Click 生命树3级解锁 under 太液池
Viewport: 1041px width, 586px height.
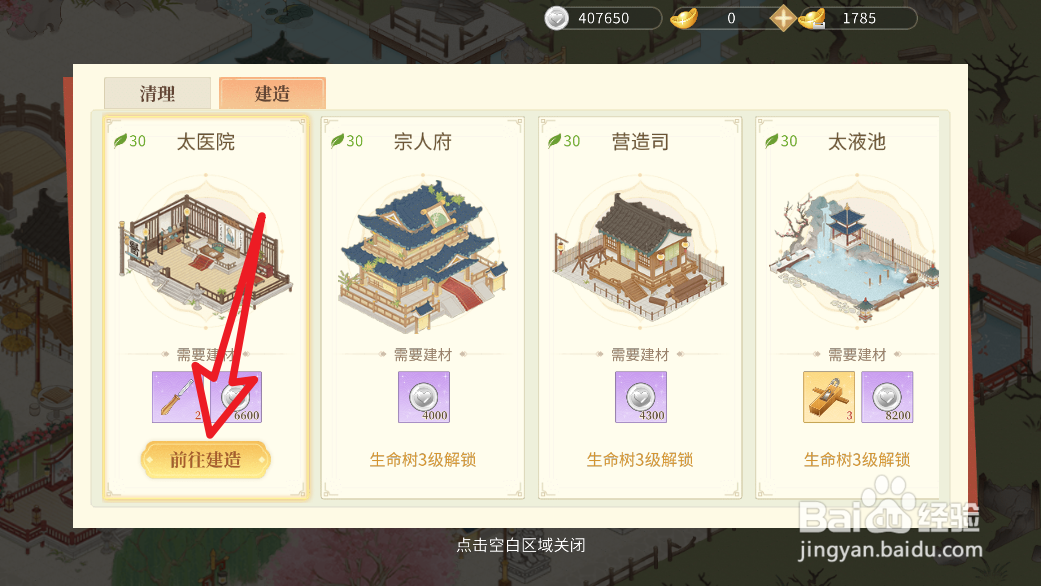pyautogui.click(x=857, y=459)
